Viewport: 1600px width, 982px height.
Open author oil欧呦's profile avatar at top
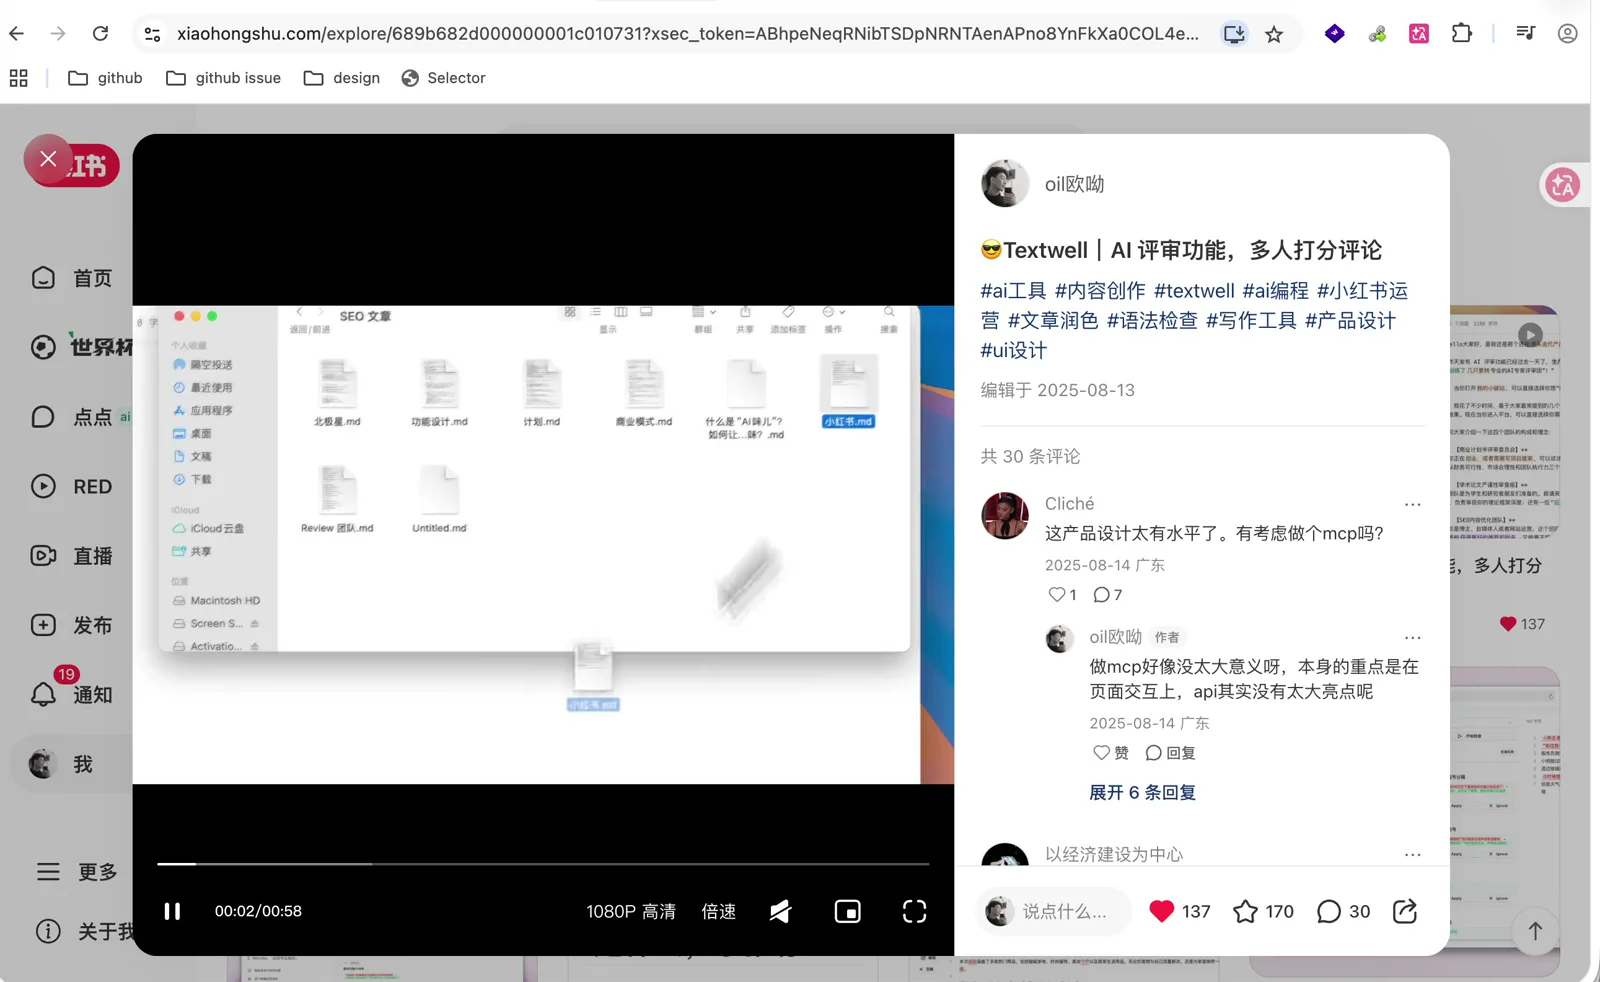pos(1005,184)
